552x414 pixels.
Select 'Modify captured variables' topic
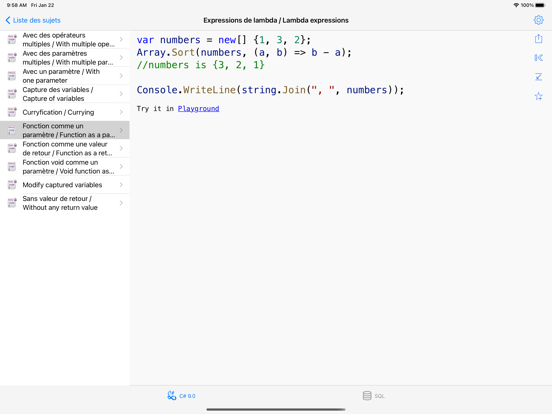click(65, 184)
